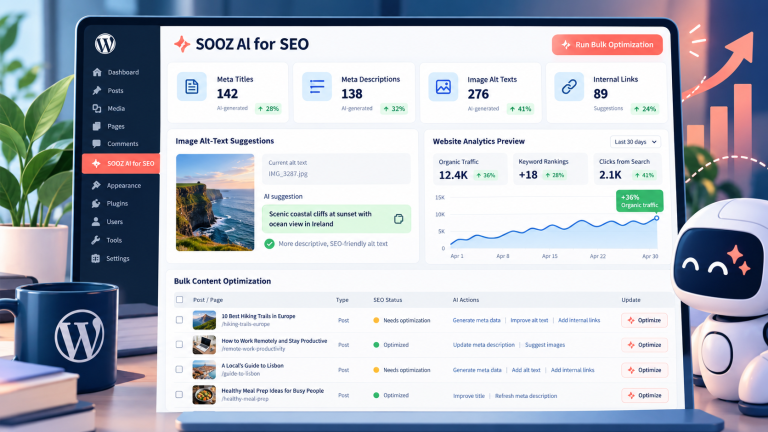Screen dimensions: 768x432
Task: Click the WordPress logo in the sidebar
Action: point(105,44)
